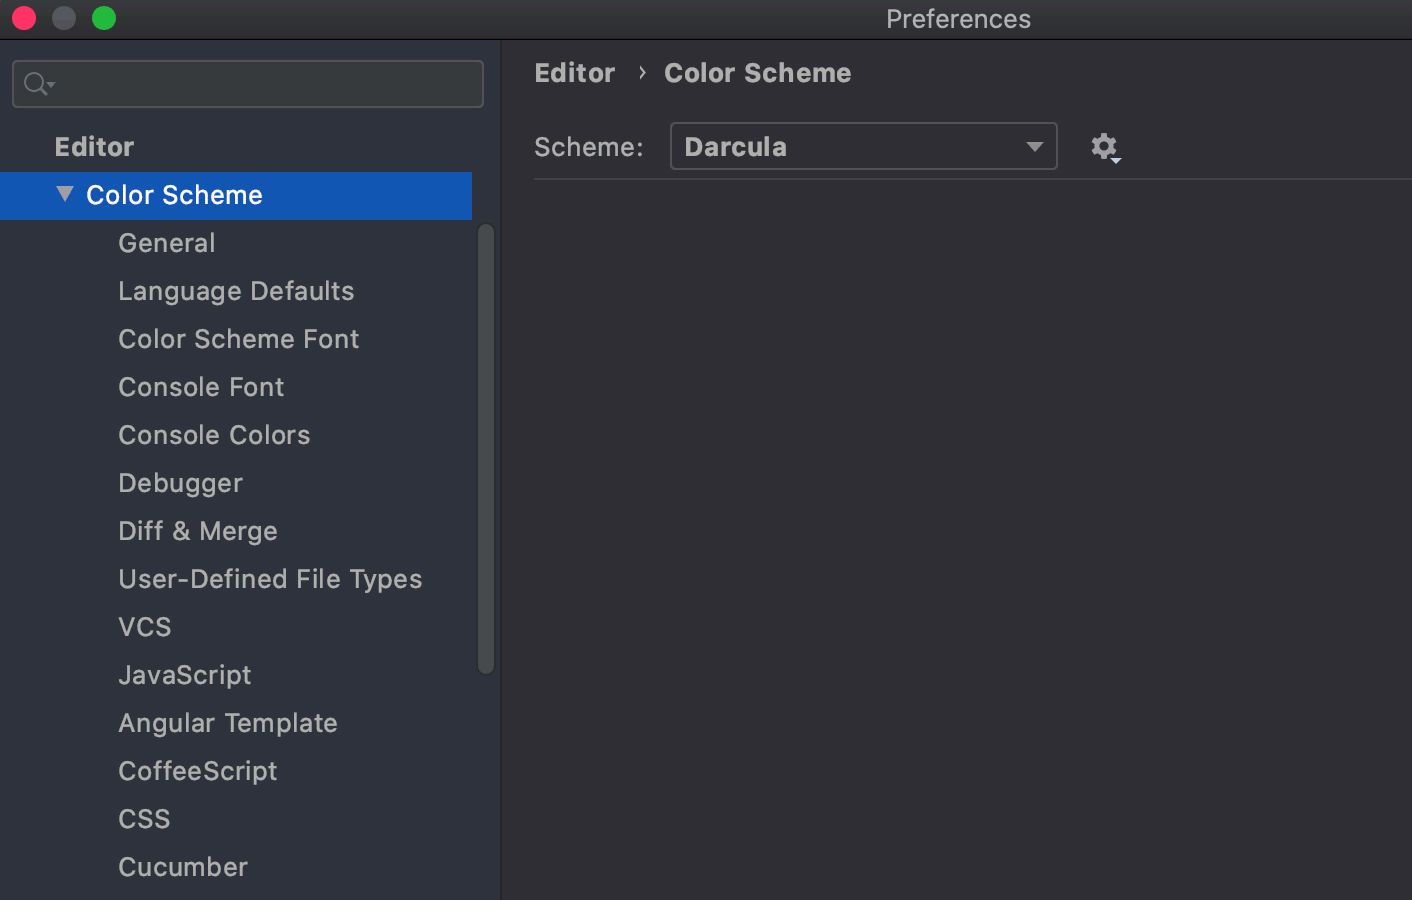Open the Darcula scheme dropdown
The height and width of the screenshot is (900, 1412).
(863, 146)
